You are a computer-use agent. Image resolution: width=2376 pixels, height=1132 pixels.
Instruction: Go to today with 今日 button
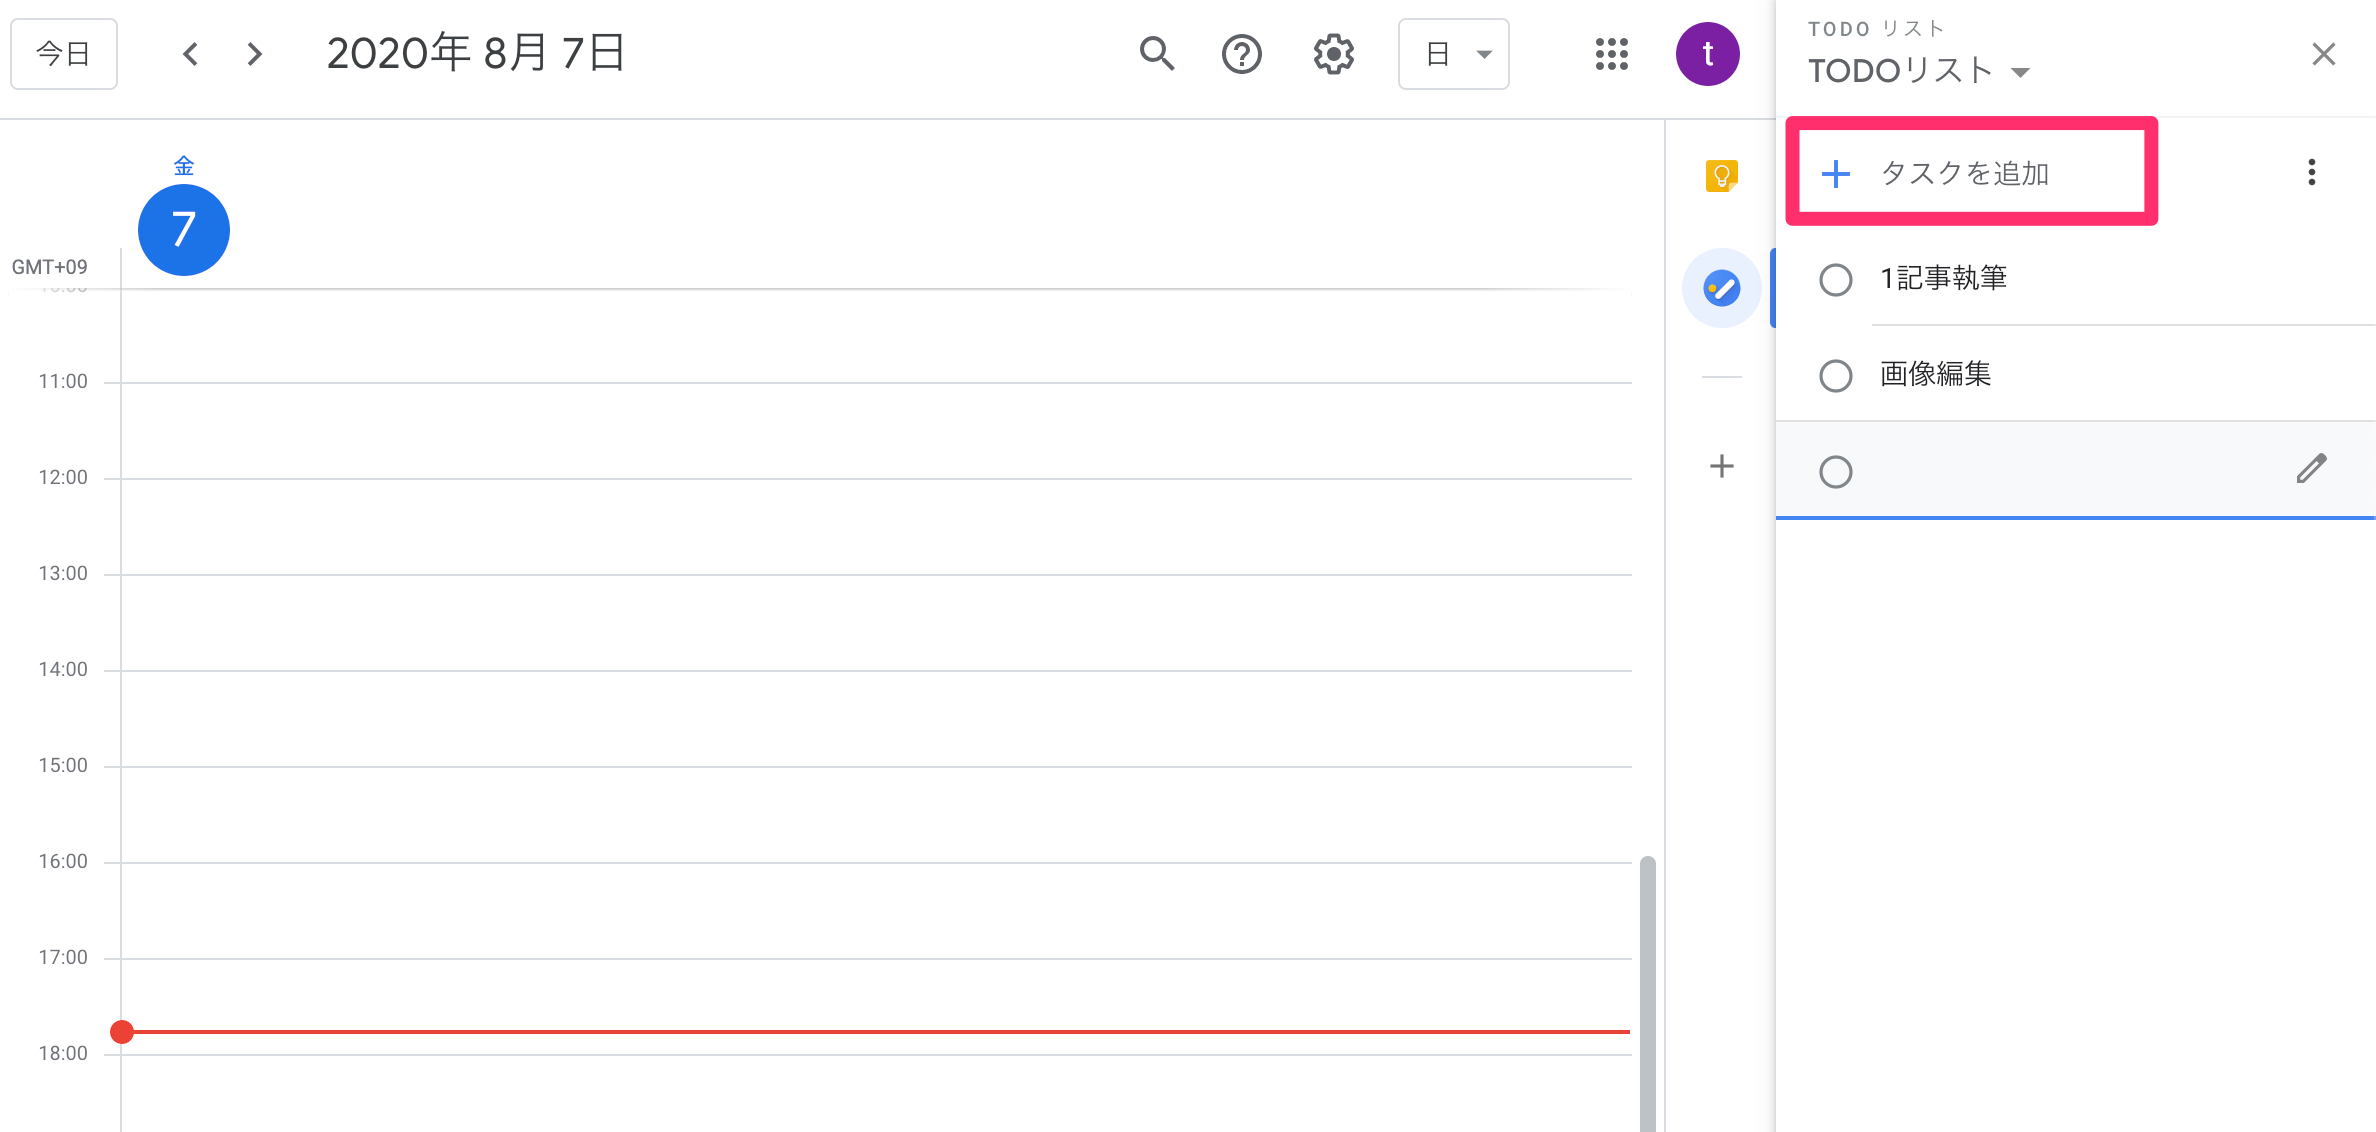[x=64, y=54]
